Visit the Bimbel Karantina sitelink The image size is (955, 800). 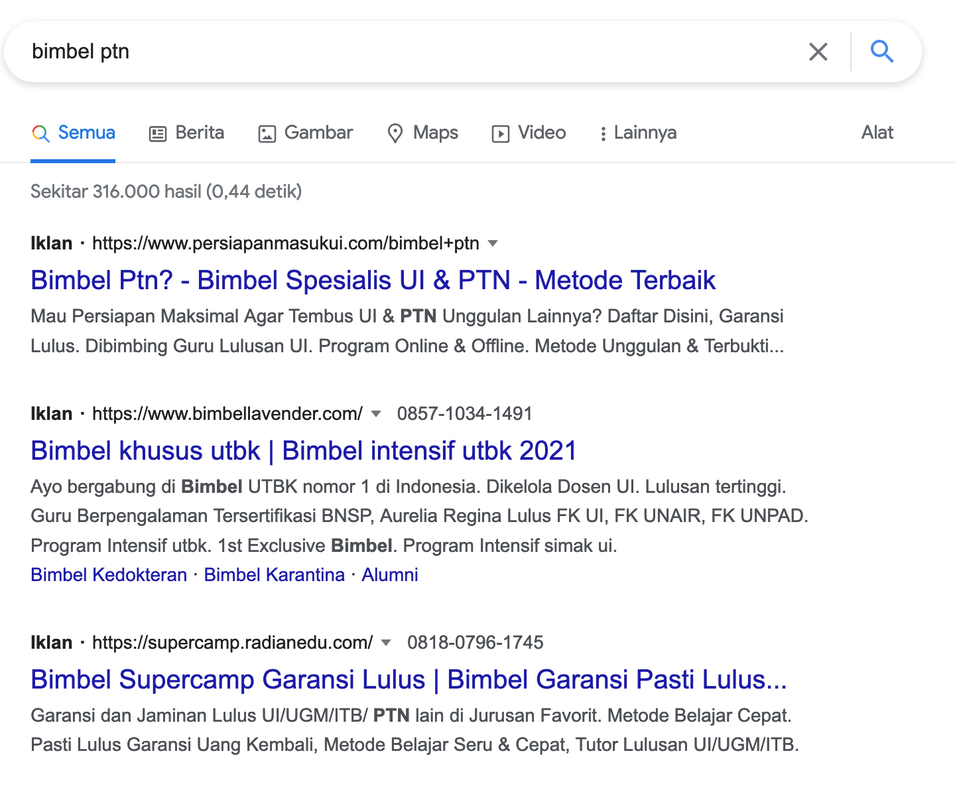tap(274, 575)
